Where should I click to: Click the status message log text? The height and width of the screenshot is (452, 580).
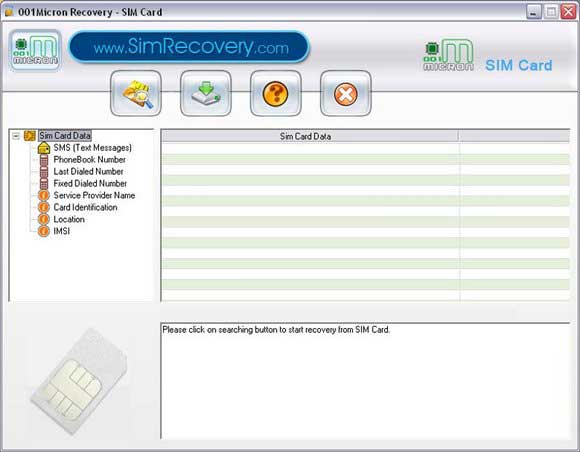click(x=276, y=330)
